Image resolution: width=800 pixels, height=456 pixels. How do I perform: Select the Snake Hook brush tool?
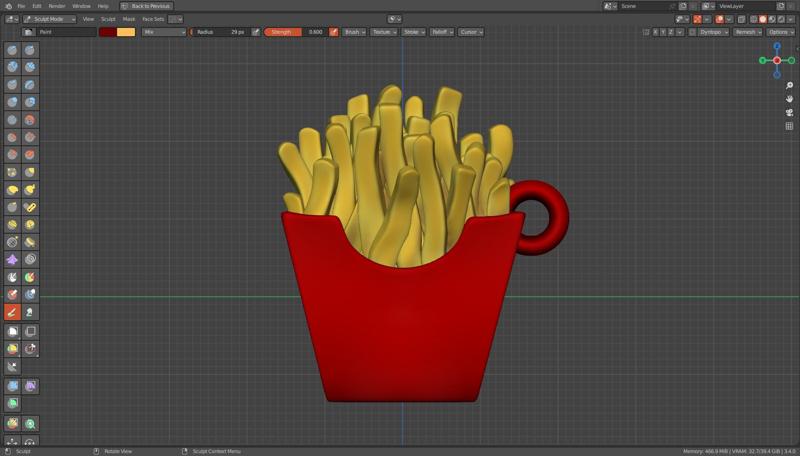tap(30, 190)
